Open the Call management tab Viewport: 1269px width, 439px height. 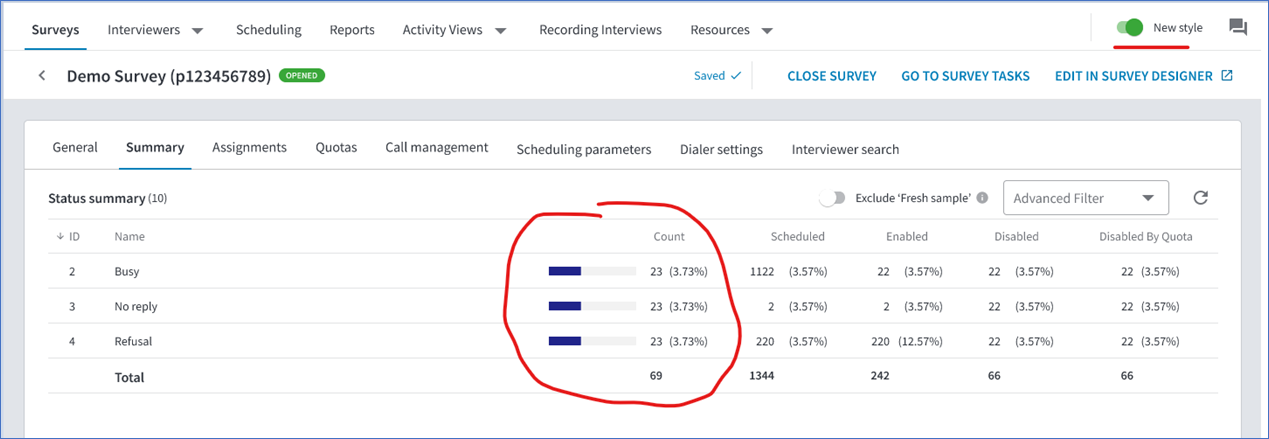pos(437,147)
